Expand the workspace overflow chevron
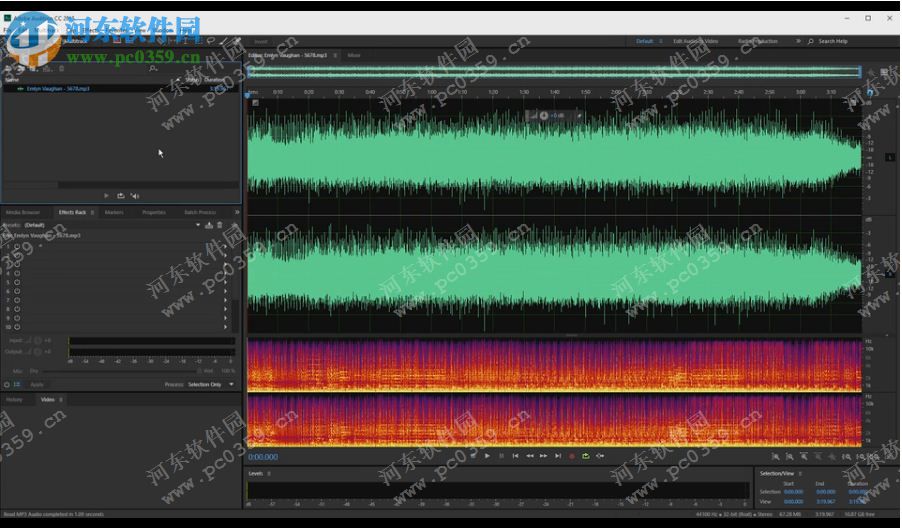 coord(798,41)
